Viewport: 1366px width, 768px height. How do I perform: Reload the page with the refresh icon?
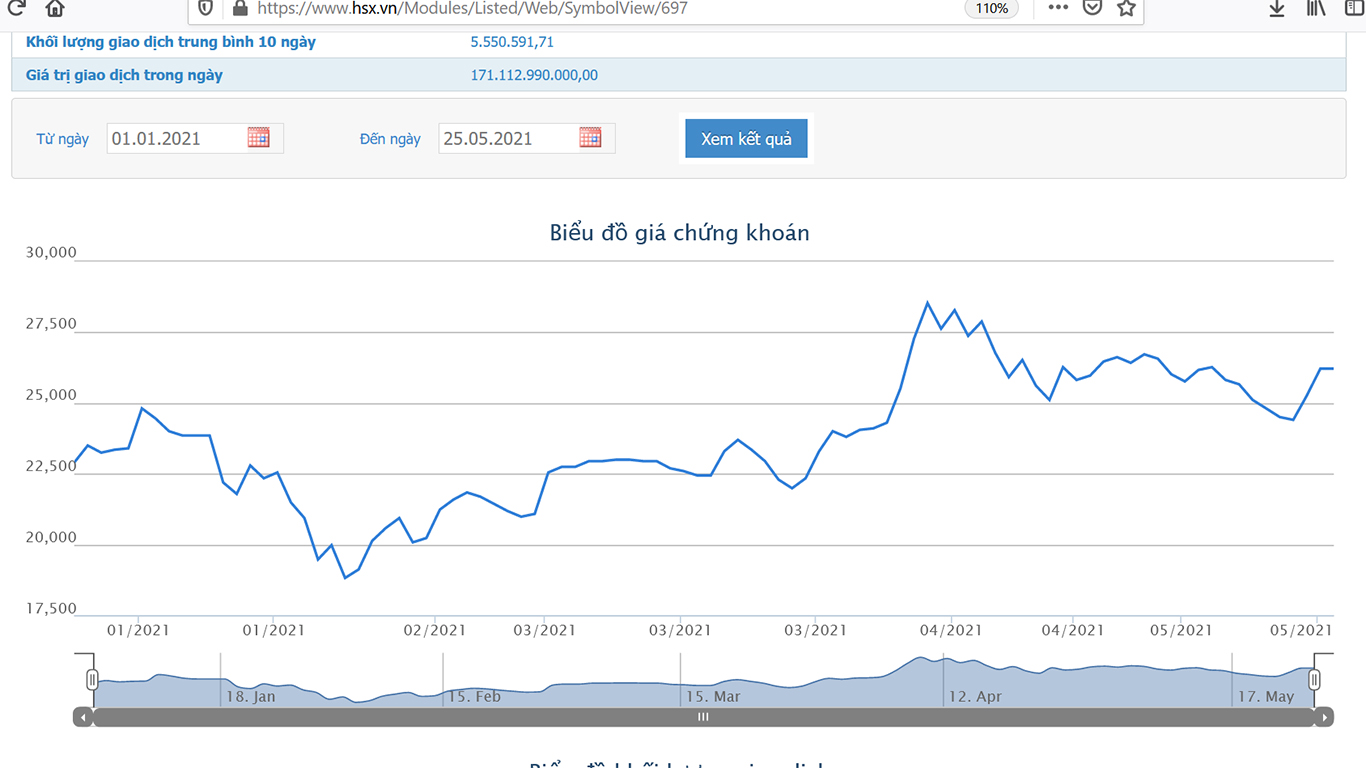[x=15, y=8]
